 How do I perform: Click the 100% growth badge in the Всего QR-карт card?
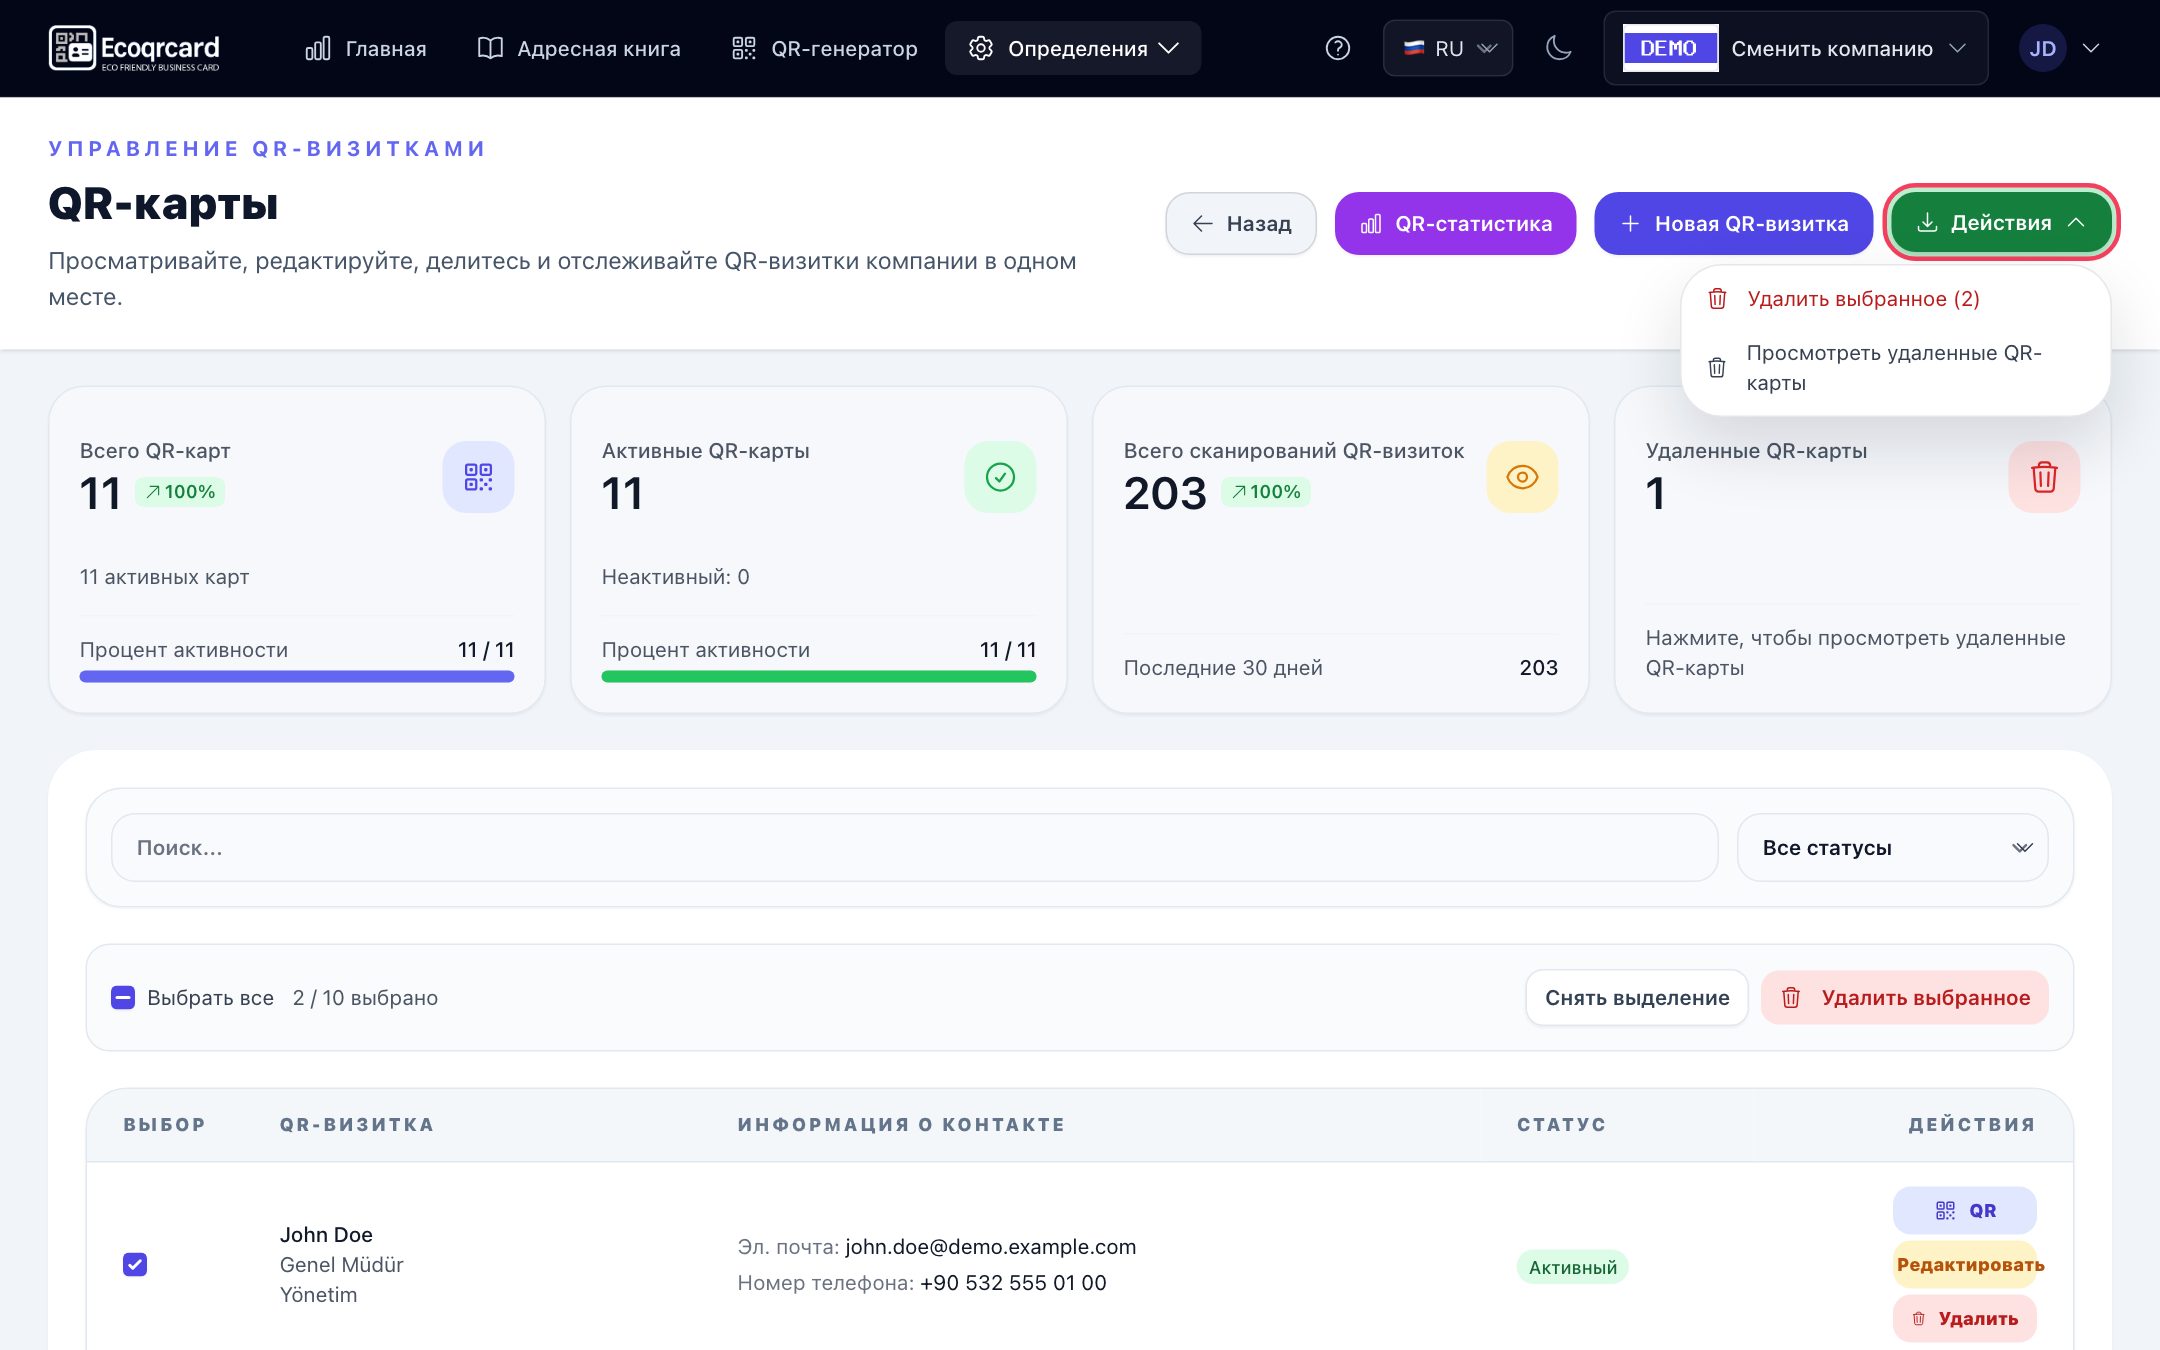[x=180, y=492]
